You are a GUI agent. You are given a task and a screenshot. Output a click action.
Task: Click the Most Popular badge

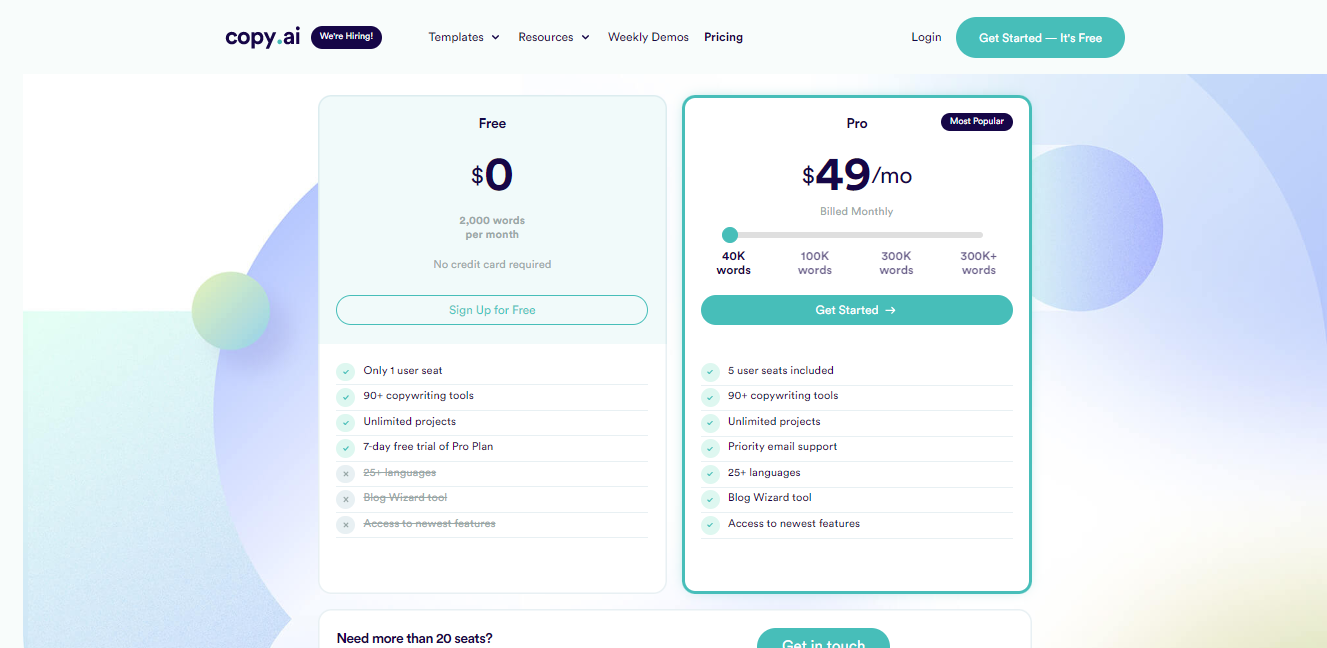pyautogui.click(x=977, y=122)
